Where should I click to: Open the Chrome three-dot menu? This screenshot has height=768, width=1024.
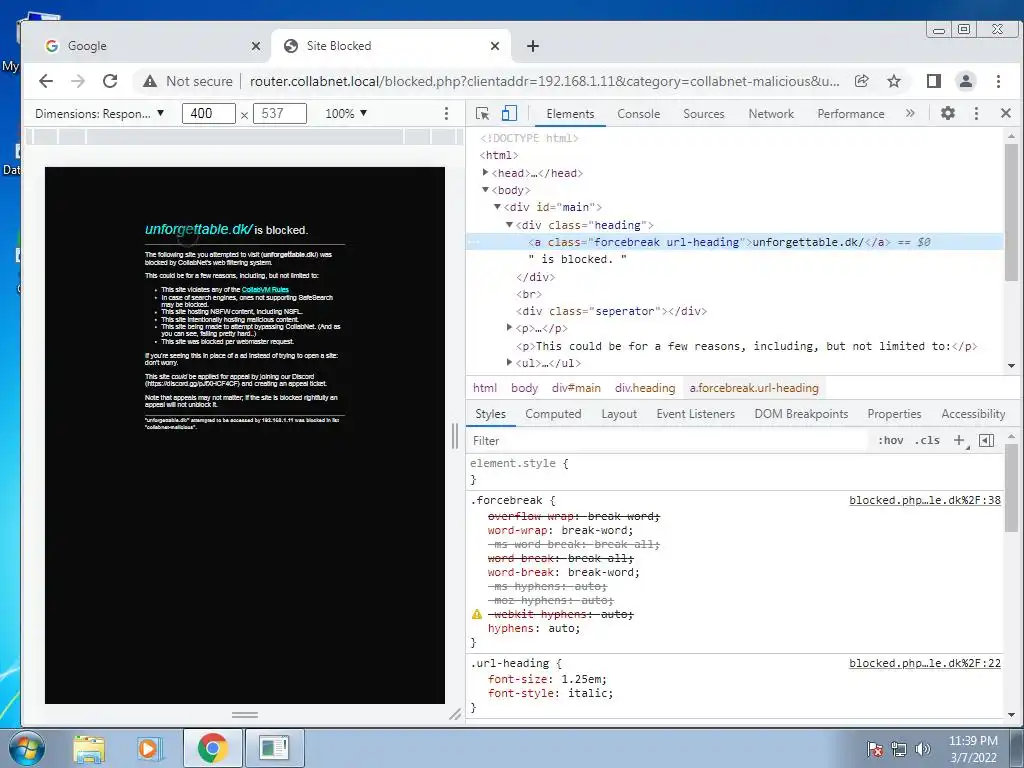point(998,81)
